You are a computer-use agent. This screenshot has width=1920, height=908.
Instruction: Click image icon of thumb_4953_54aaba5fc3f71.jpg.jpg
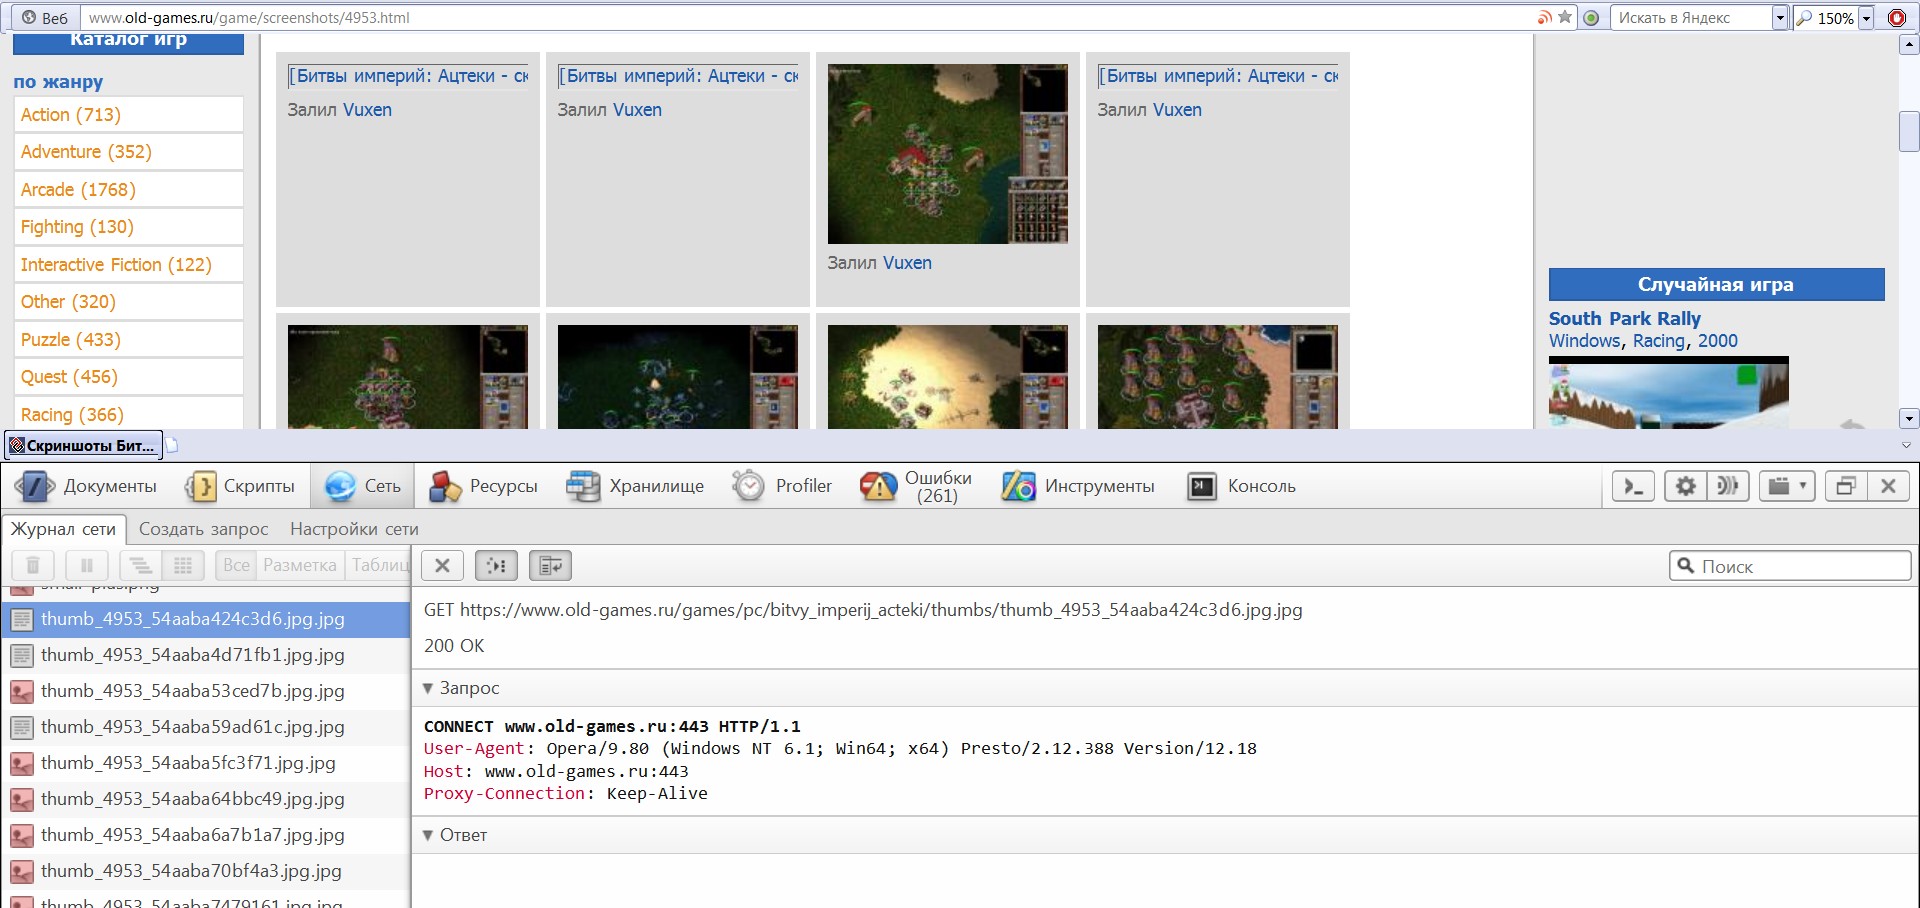[21, 764]
